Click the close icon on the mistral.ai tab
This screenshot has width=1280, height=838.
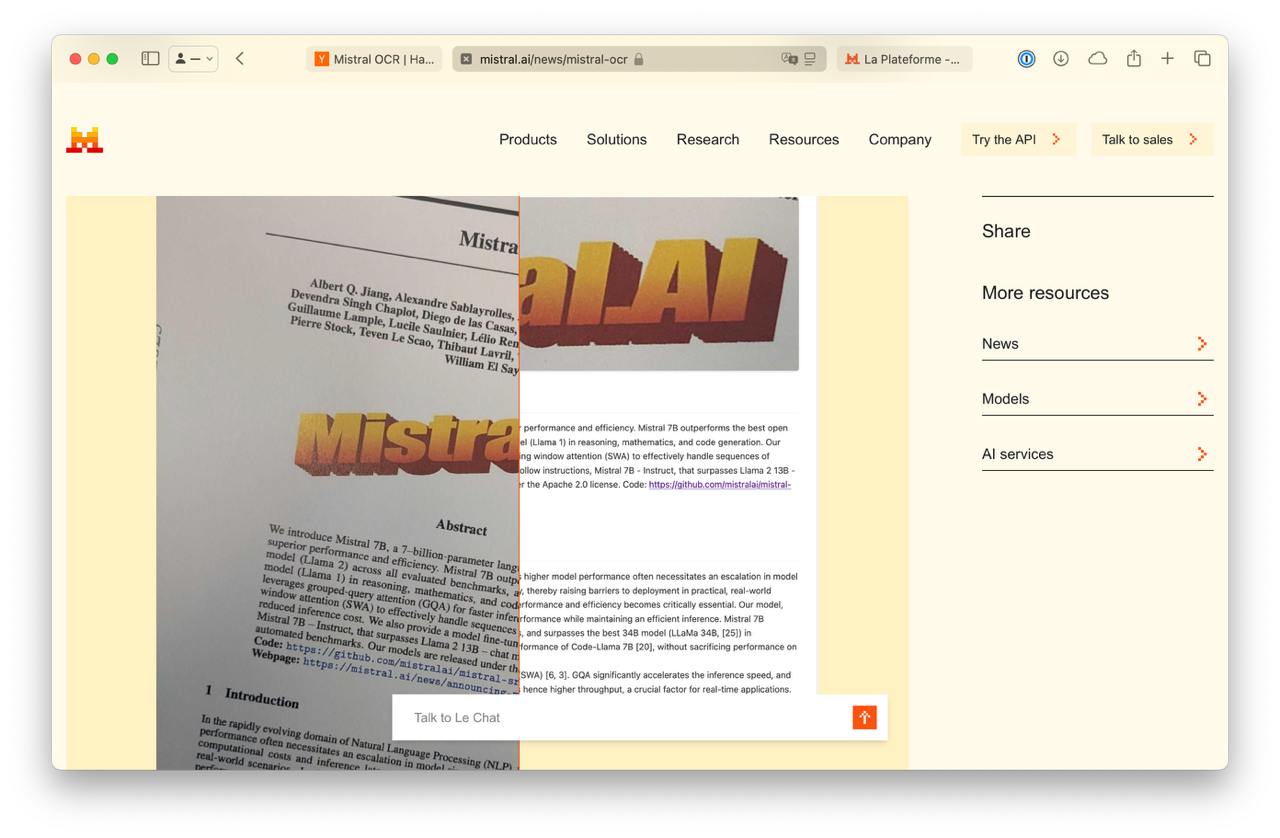tap(466, 59)
